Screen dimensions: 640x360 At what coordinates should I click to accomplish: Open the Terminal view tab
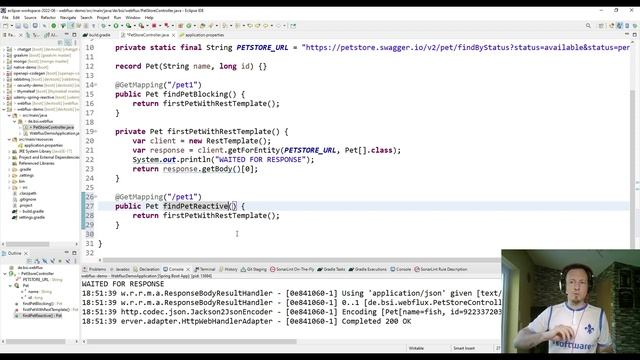205,269
